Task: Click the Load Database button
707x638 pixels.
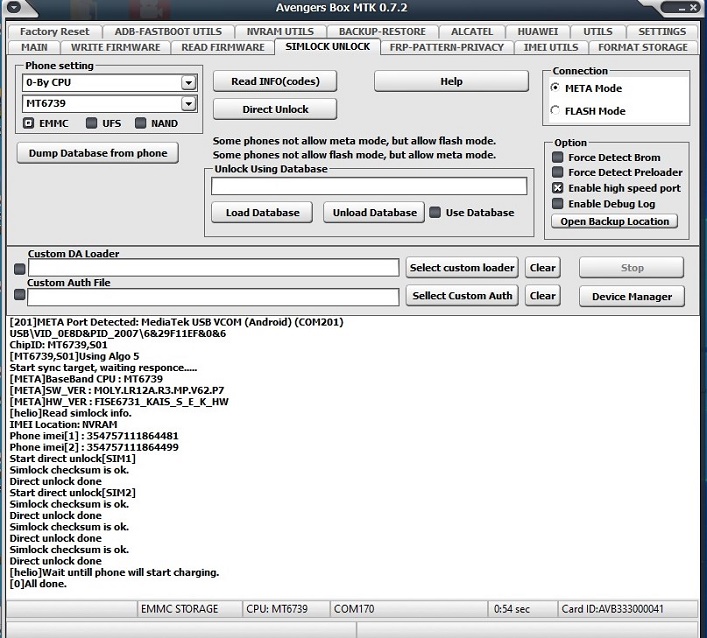Action: click(x=262, y=212)
